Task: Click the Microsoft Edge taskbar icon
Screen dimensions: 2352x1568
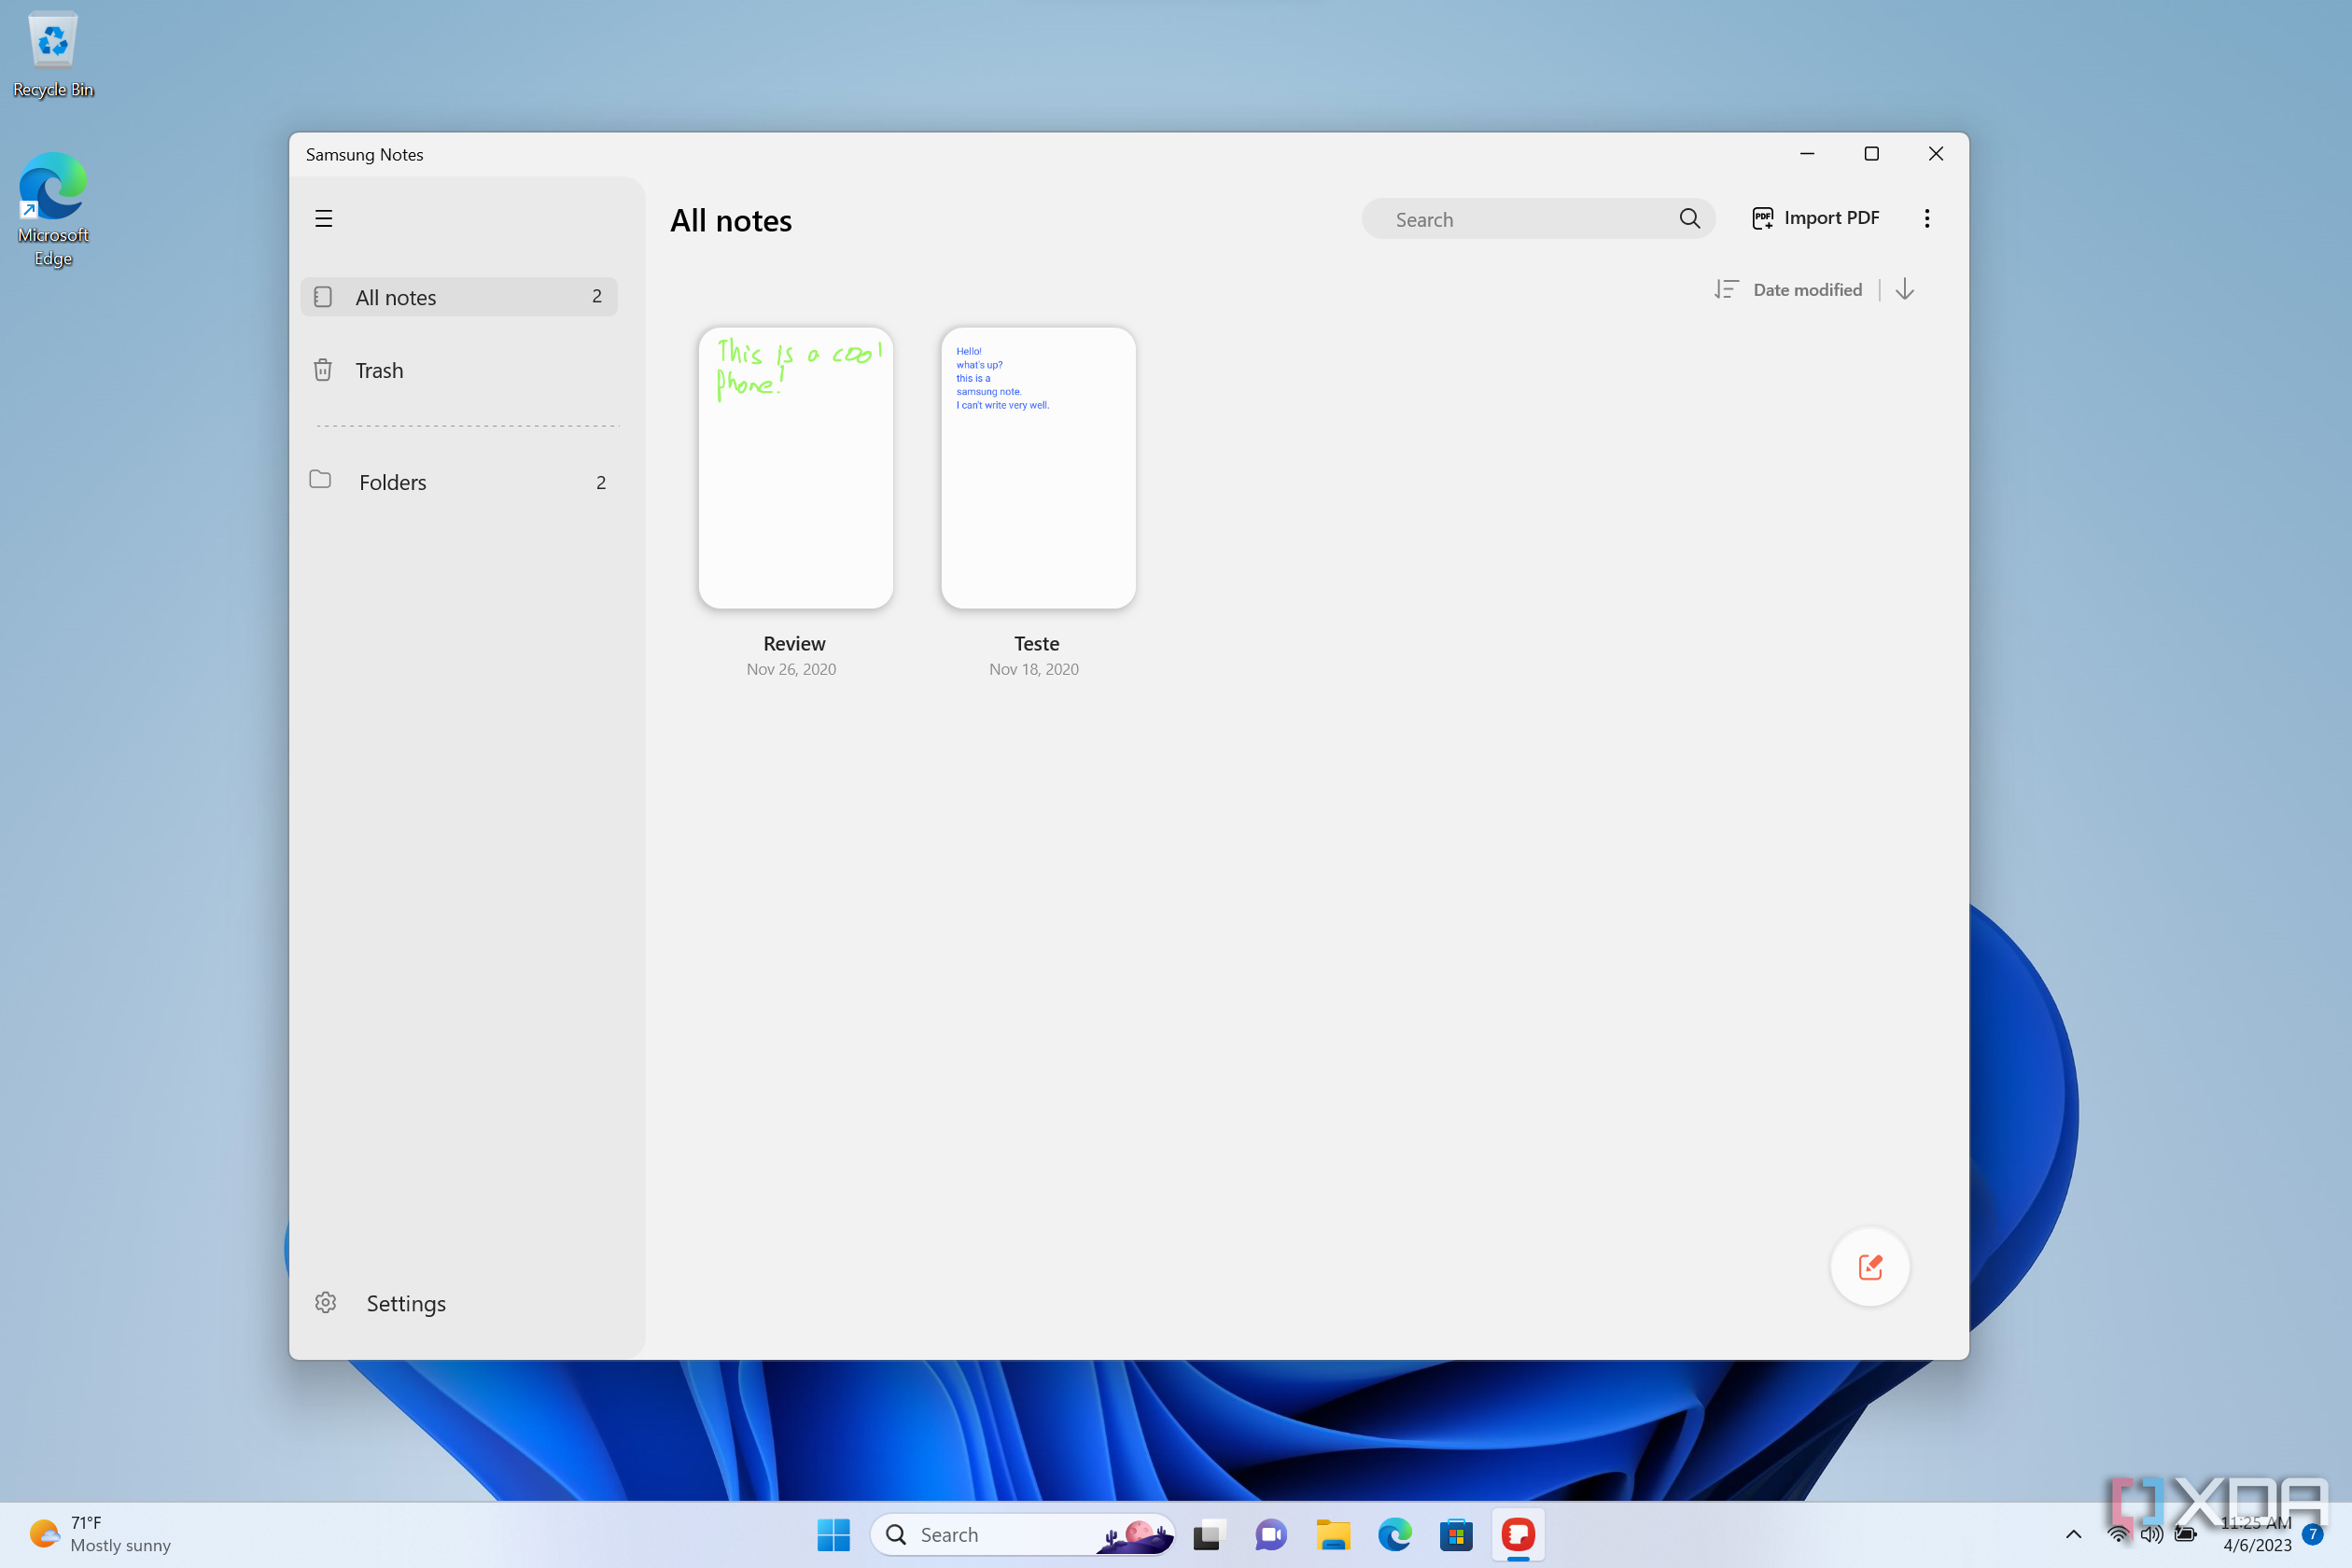Action: pos(1394,1533)
